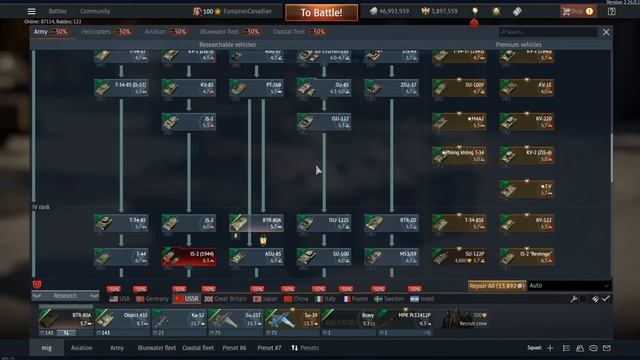Select the Japan nation
The width and height of the screenshot is (640, 360).
(x=265, y=299)
